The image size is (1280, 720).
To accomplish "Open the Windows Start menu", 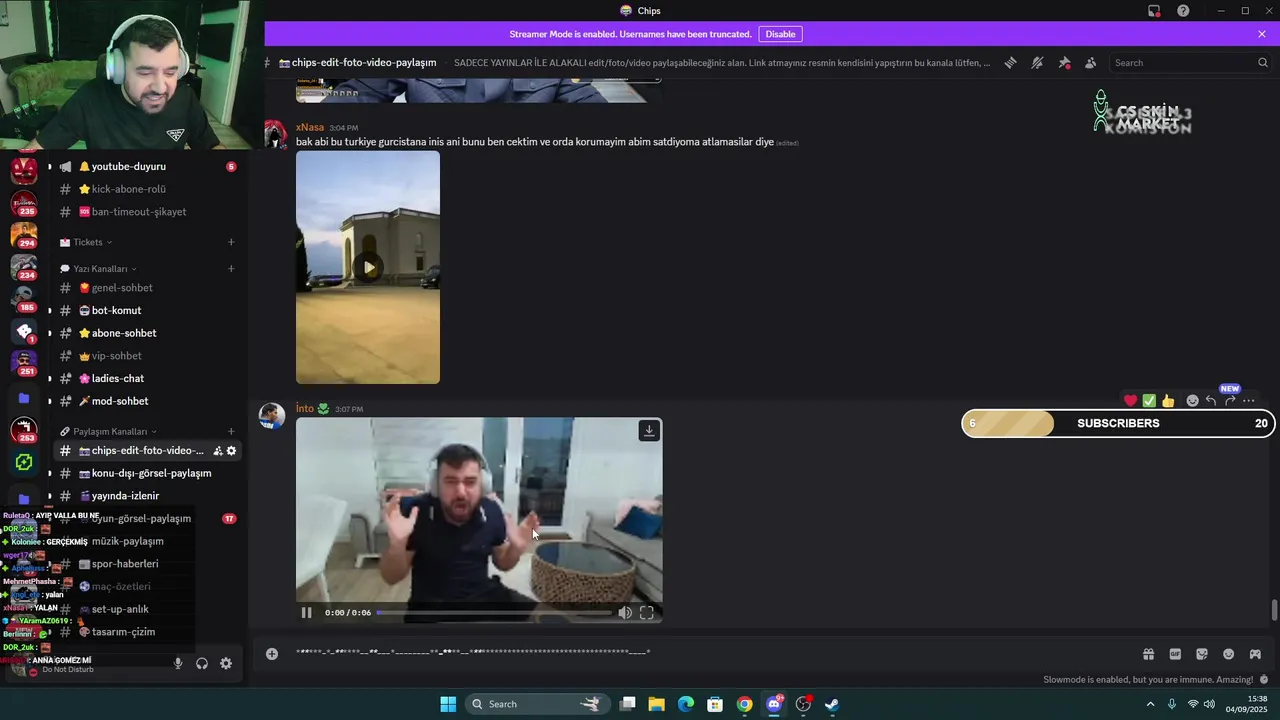I will pyautogui.click(x=448, y=704).
